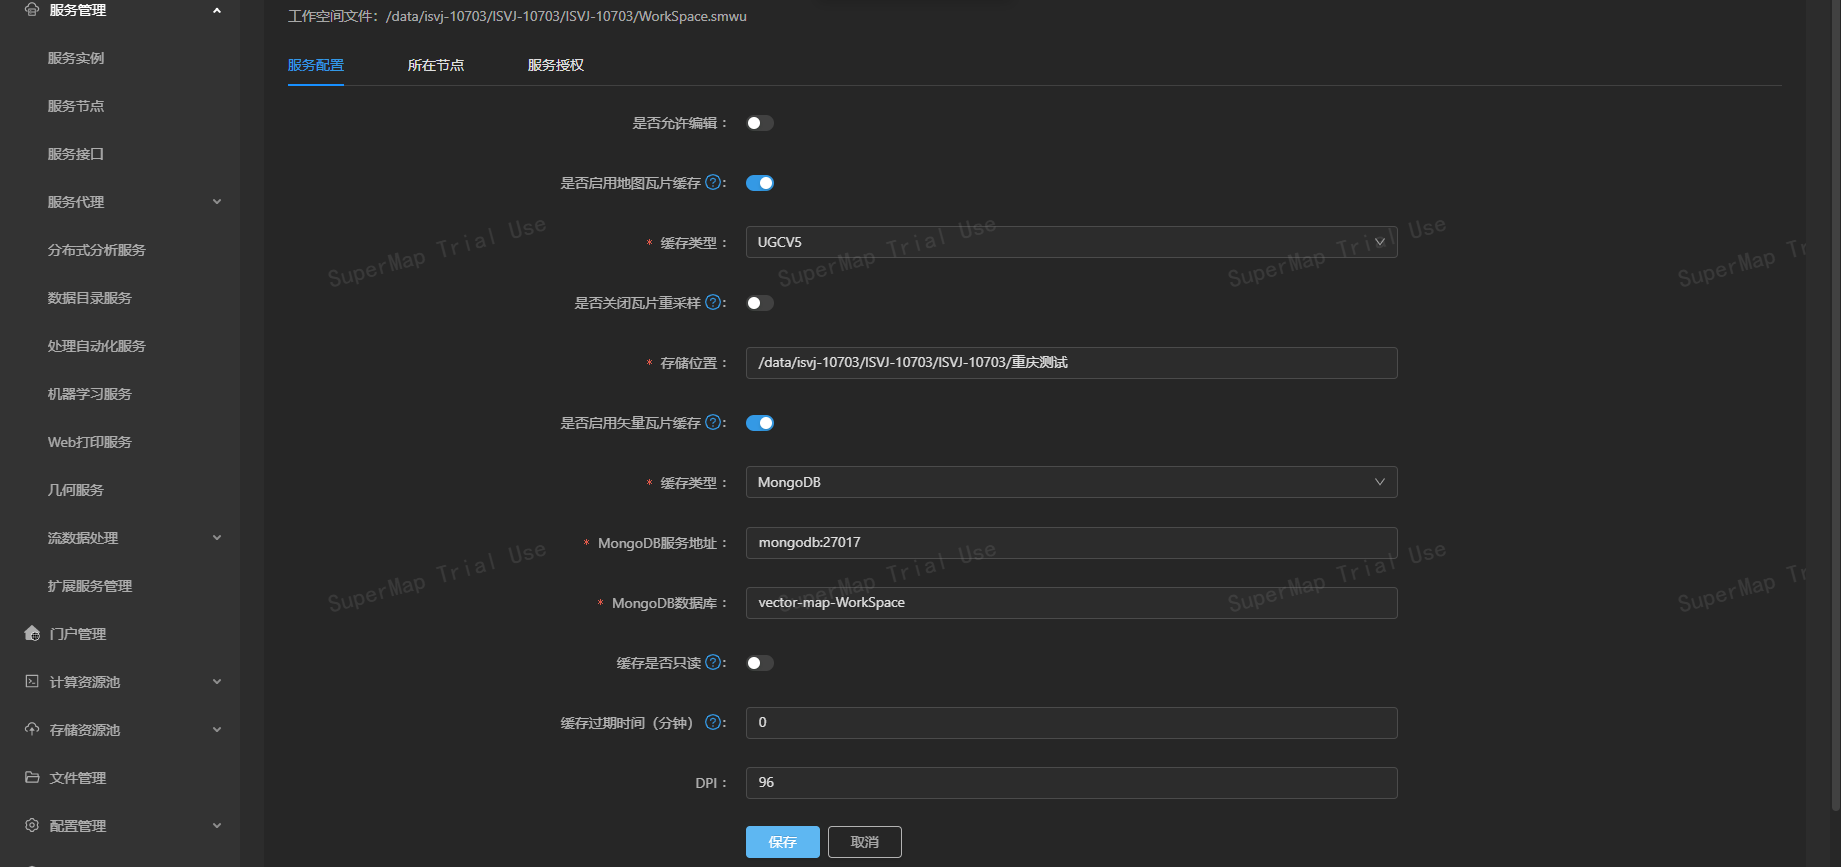
Task: Switch to the 所在节点 tab
Action: pos(436,65)
